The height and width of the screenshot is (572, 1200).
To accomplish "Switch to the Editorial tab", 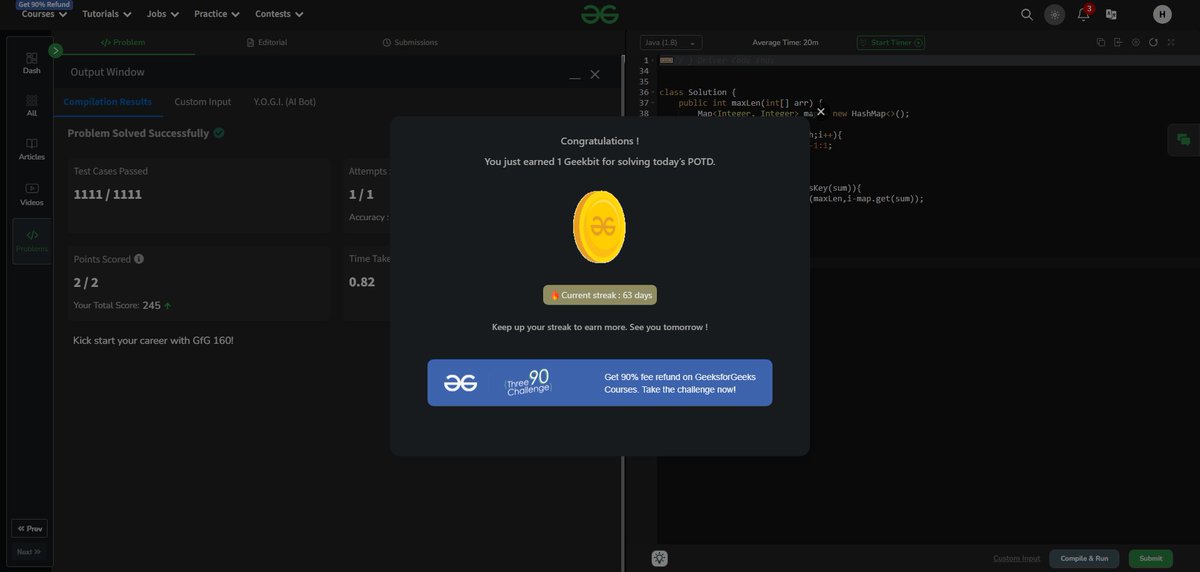I will [267, 43].
